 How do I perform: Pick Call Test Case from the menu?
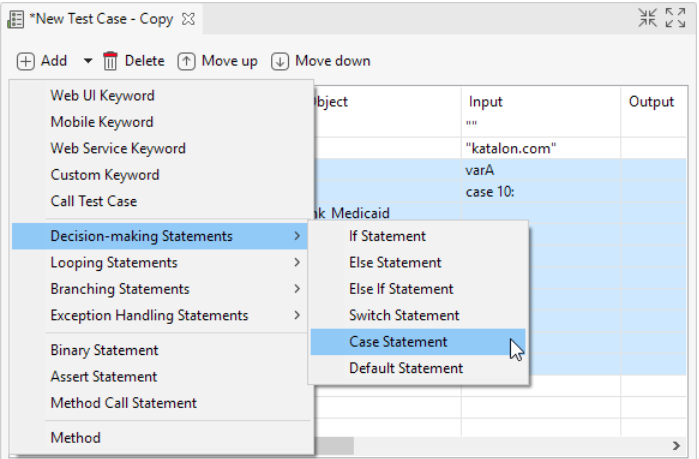pos(93,201)
